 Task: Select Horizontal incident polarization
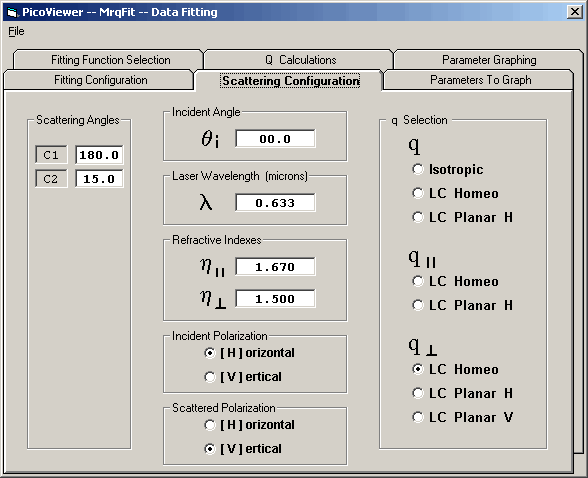point(250,353)
